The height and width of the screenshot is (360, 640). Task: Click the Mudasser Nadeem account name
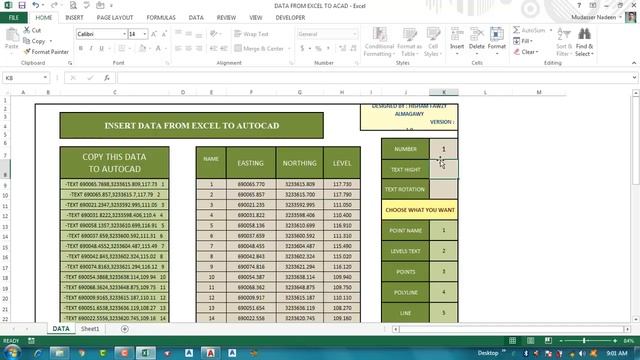click(x=593, y=17)
